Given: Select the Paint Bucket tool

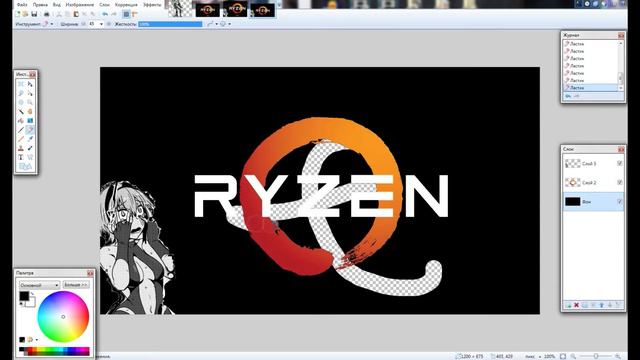Looking at the screenshot, I should [21, 121].
